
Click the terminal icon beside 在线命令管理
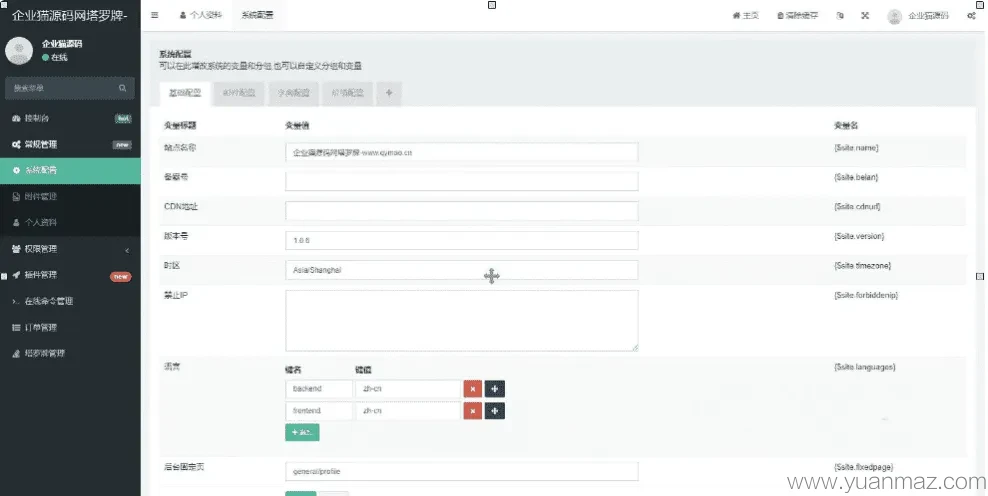point(16,301)
